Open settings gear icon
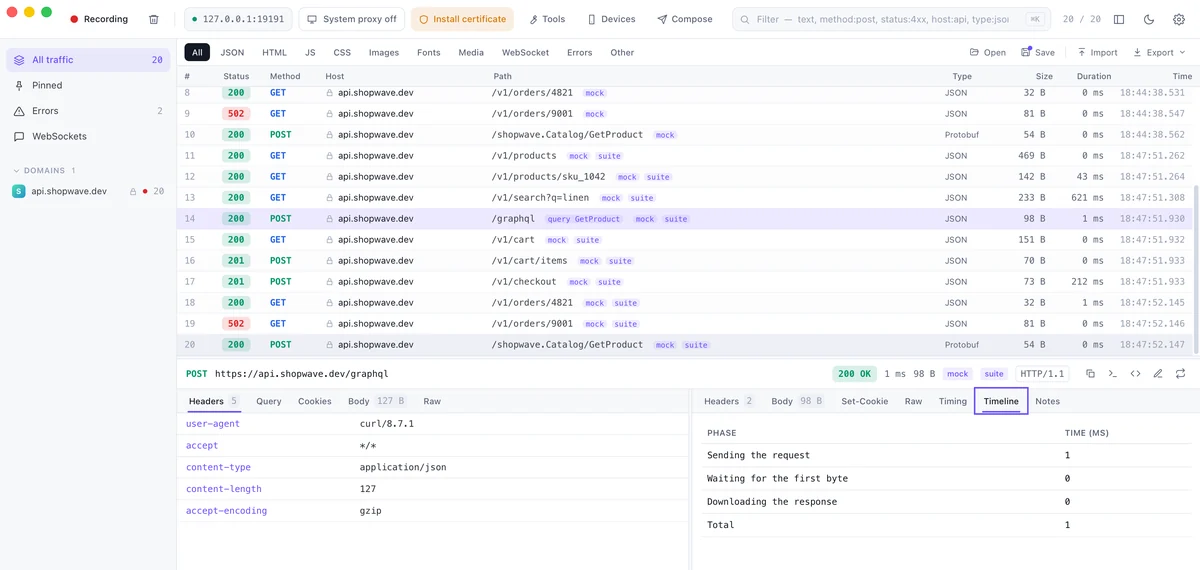This screenshot has width=1200, height=570. click(x=1179, y=19)
